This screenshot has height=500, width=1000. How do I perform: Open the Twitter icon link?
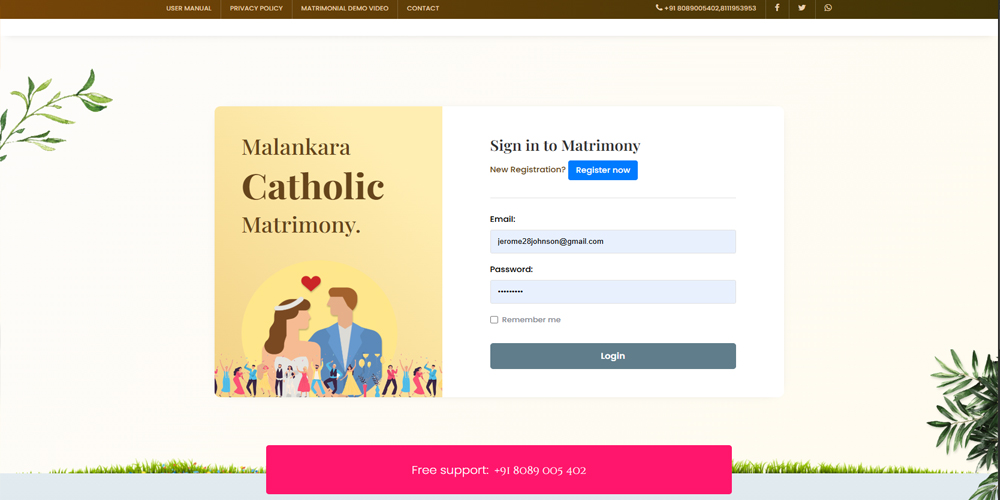tap(802, 8)
